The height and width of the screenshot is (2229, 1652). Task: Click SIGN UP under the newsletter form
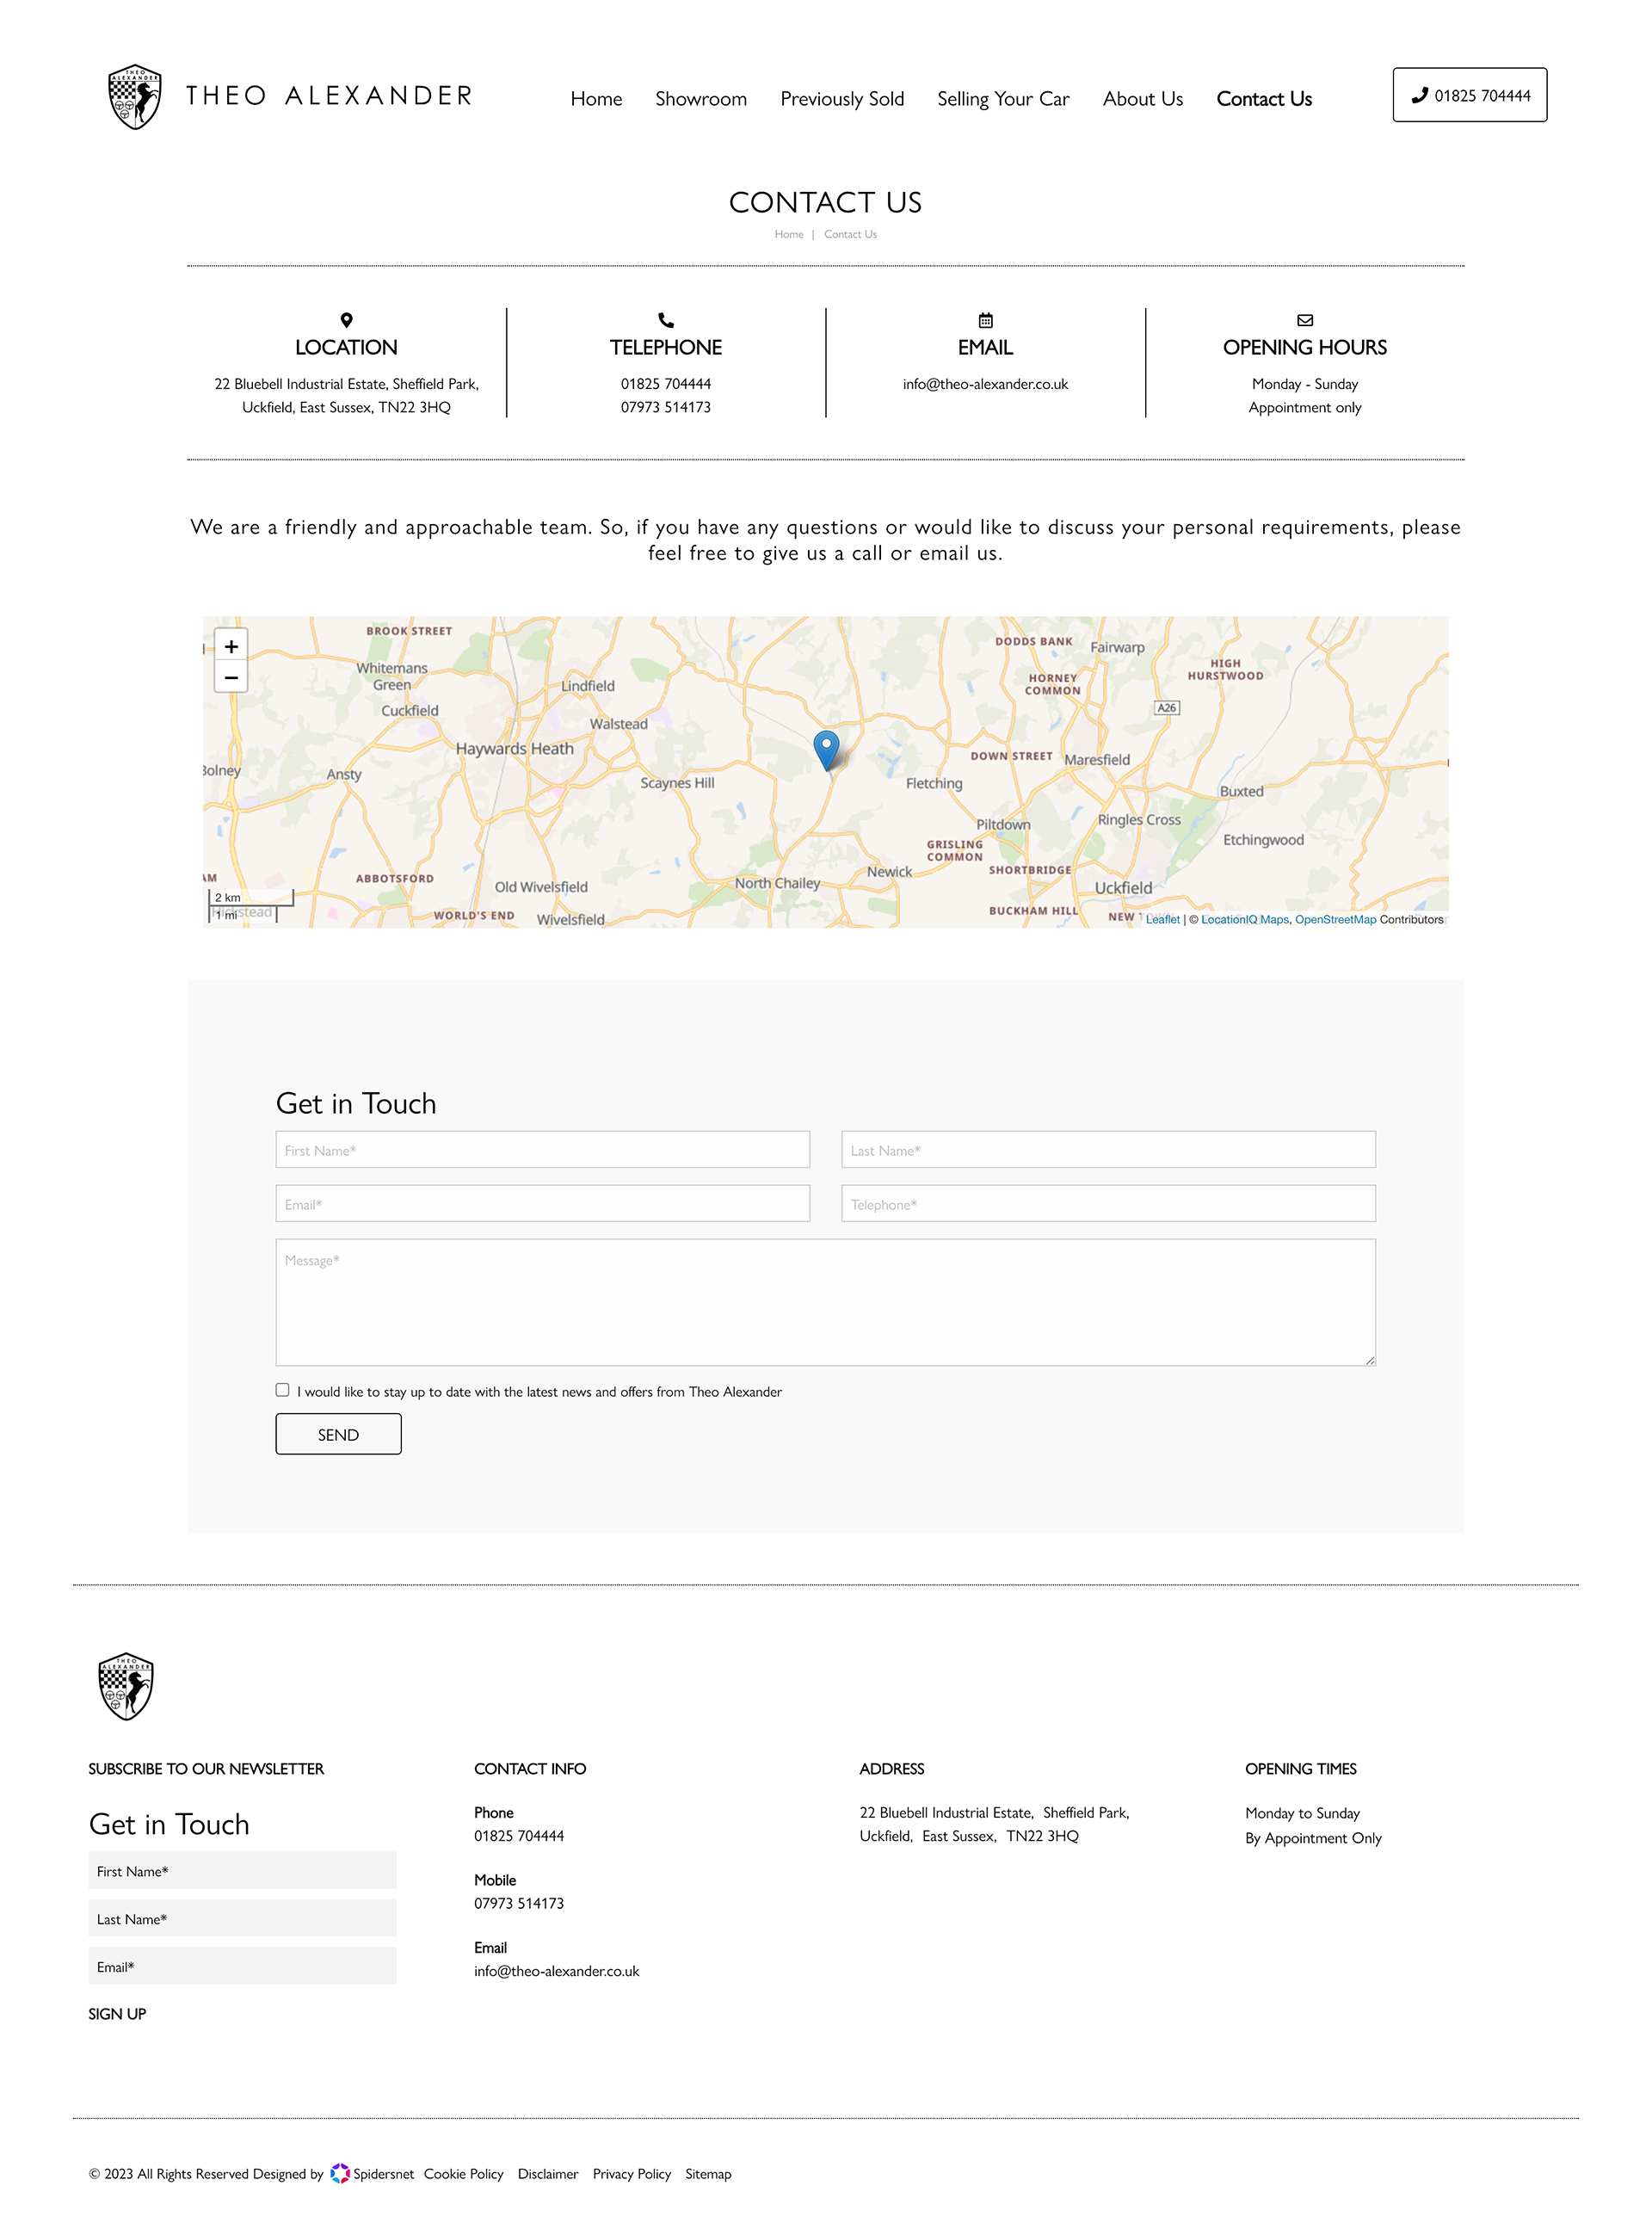coord(117,2014)
